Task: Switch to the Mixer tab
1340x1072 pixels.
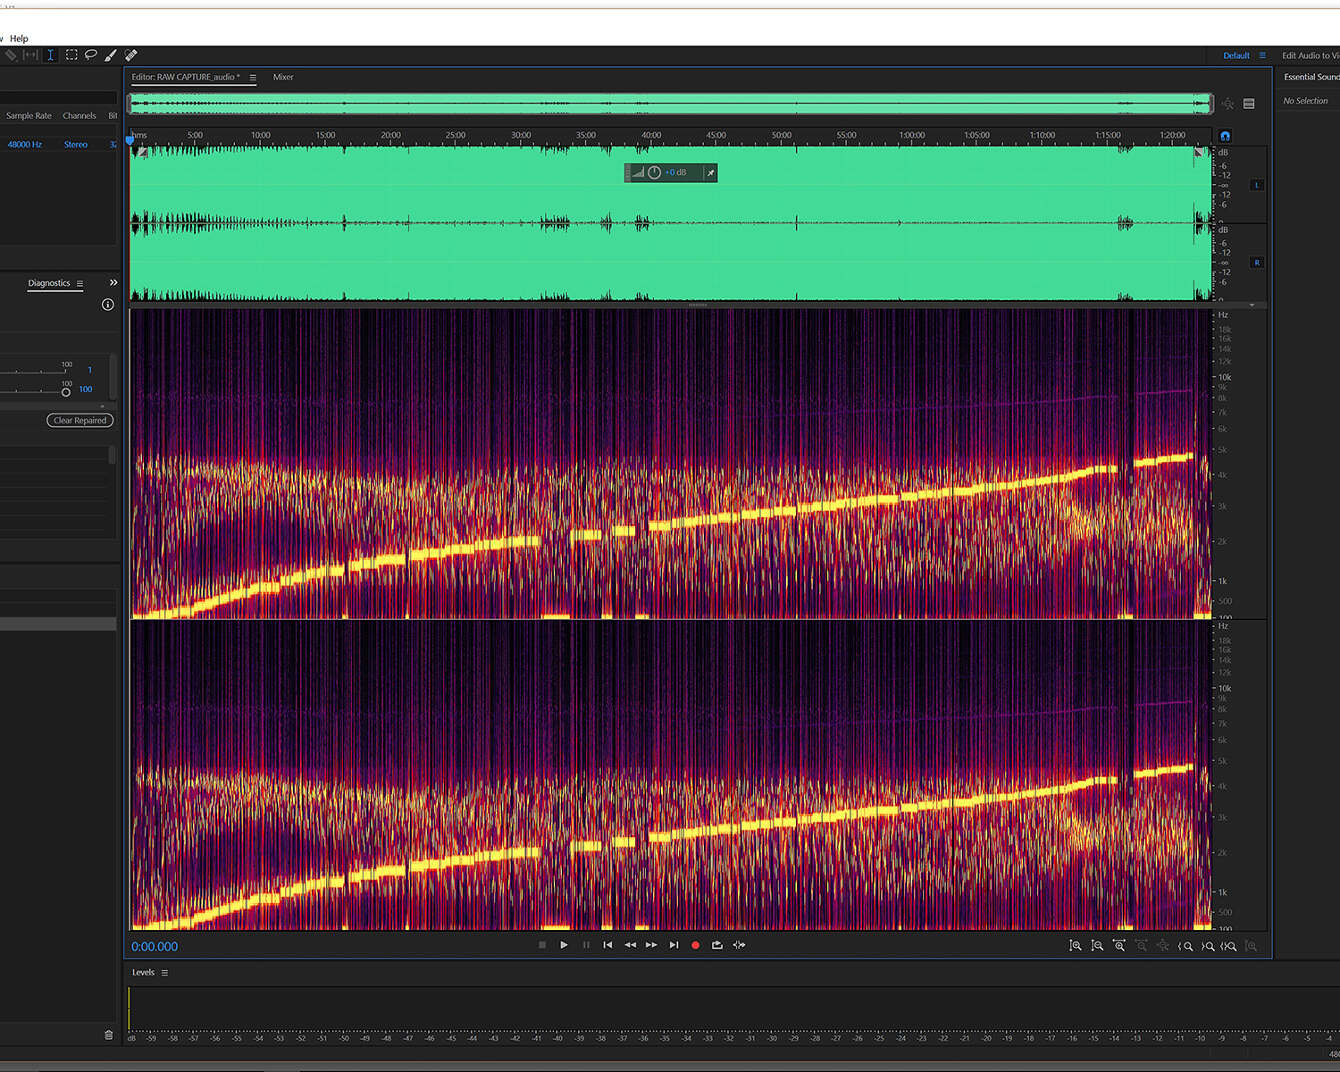Action: click(x=283, y=77)
